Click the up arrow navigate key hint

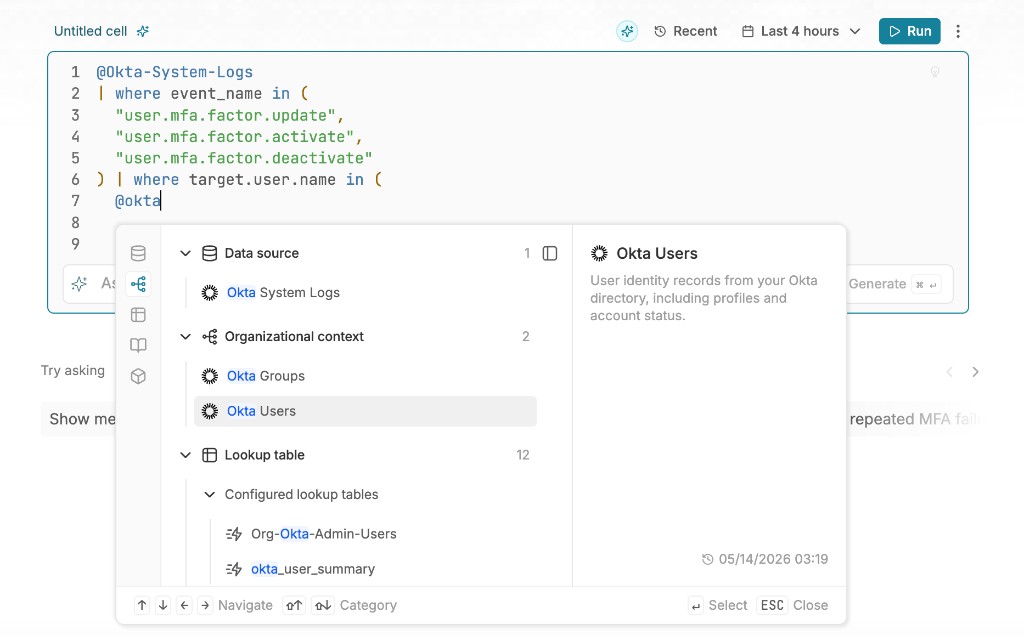coord(142,605)
